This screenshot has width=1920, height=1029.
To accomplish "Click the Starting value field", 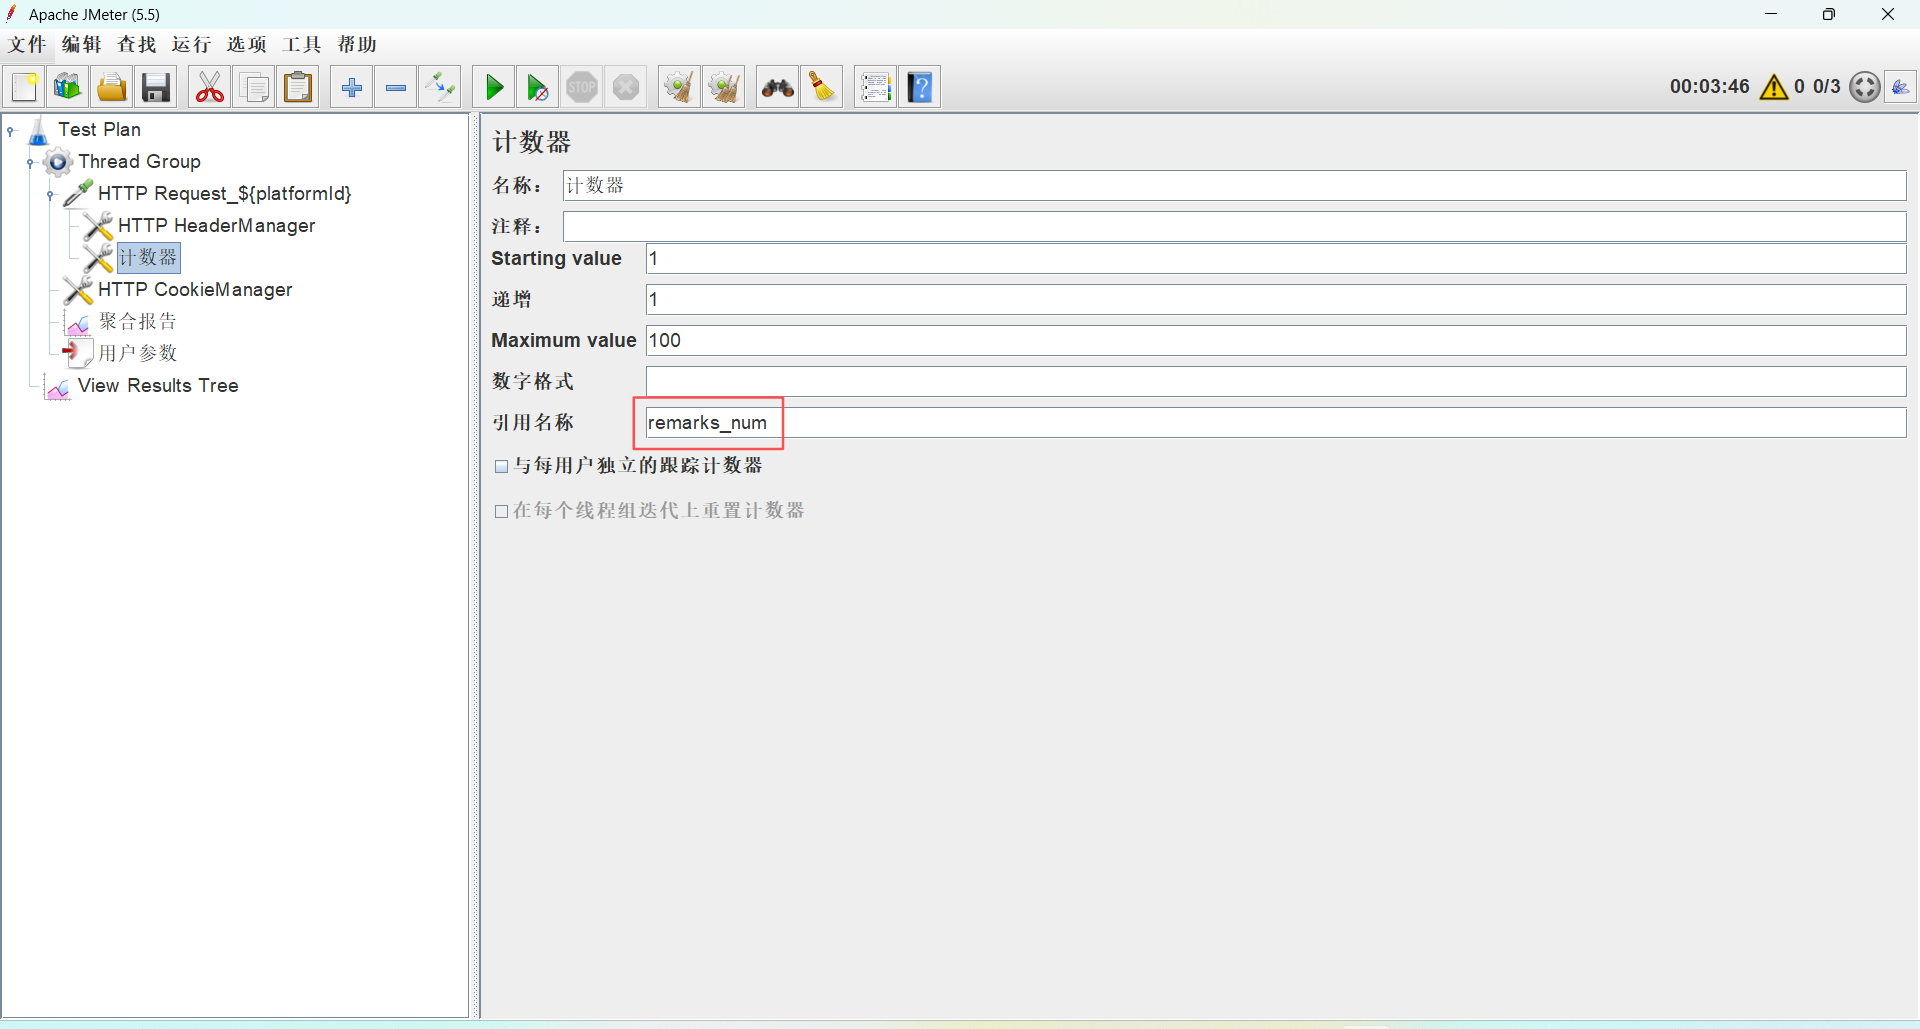I will (x=1276, y=259).
